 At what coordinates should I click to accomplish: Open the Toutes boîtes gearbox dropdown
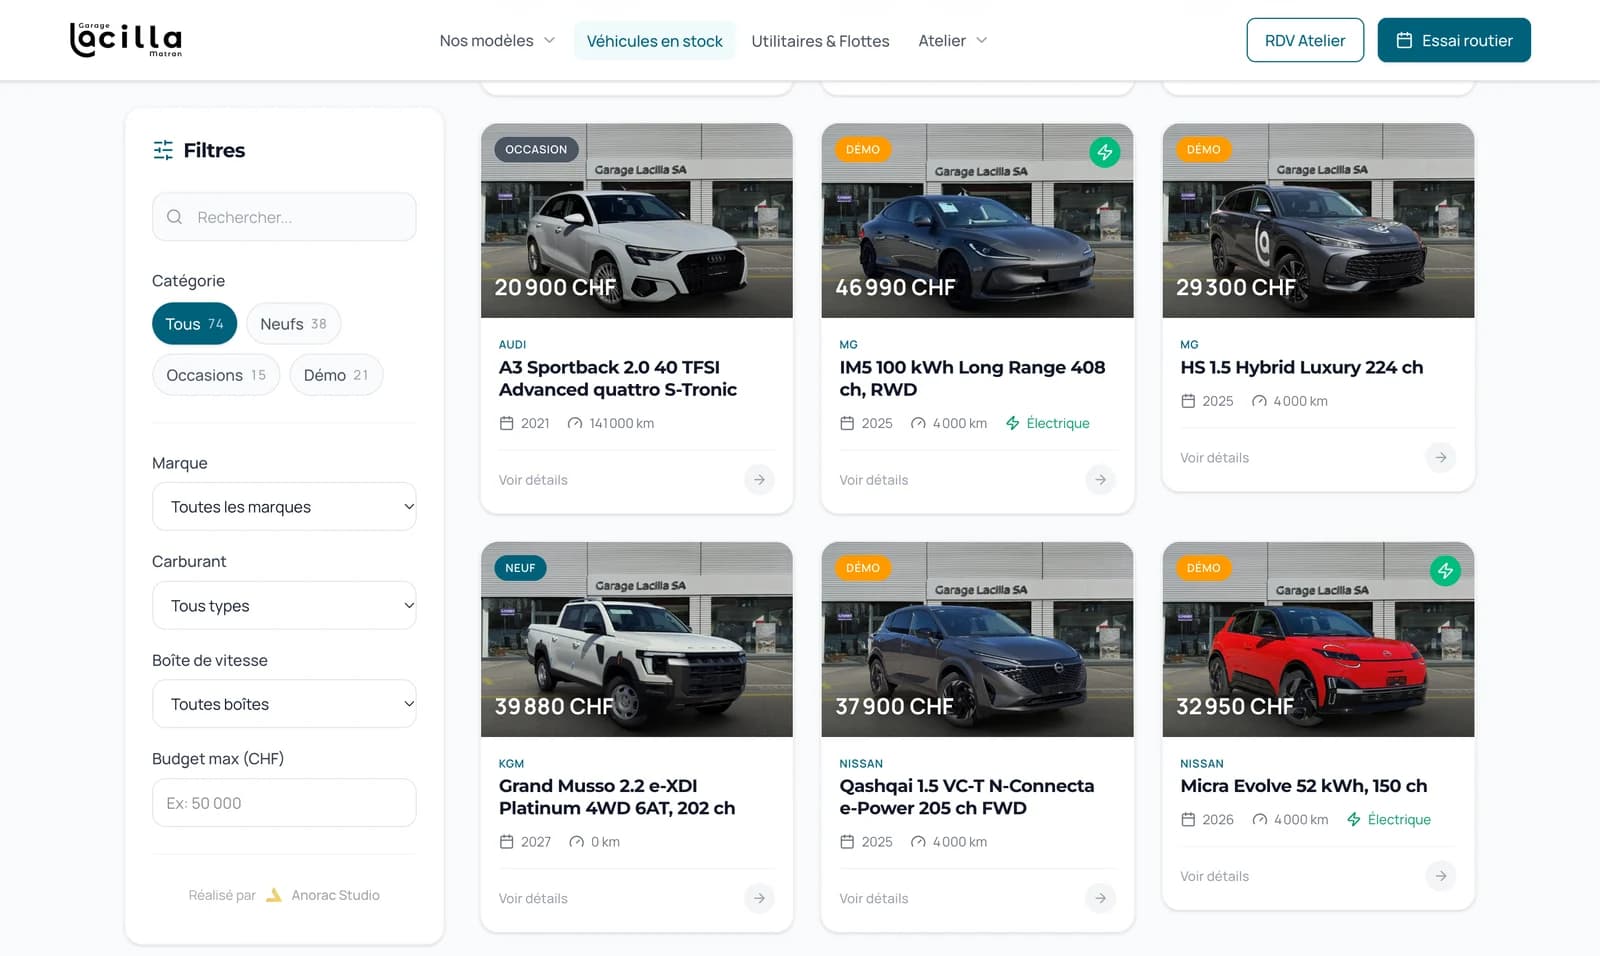pyautogui.click(x=284, y=704)
